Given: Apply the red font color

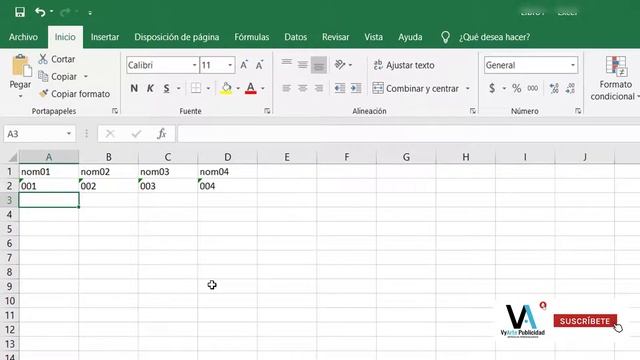Looking at the screenshot, I should [x=251, y=88].
